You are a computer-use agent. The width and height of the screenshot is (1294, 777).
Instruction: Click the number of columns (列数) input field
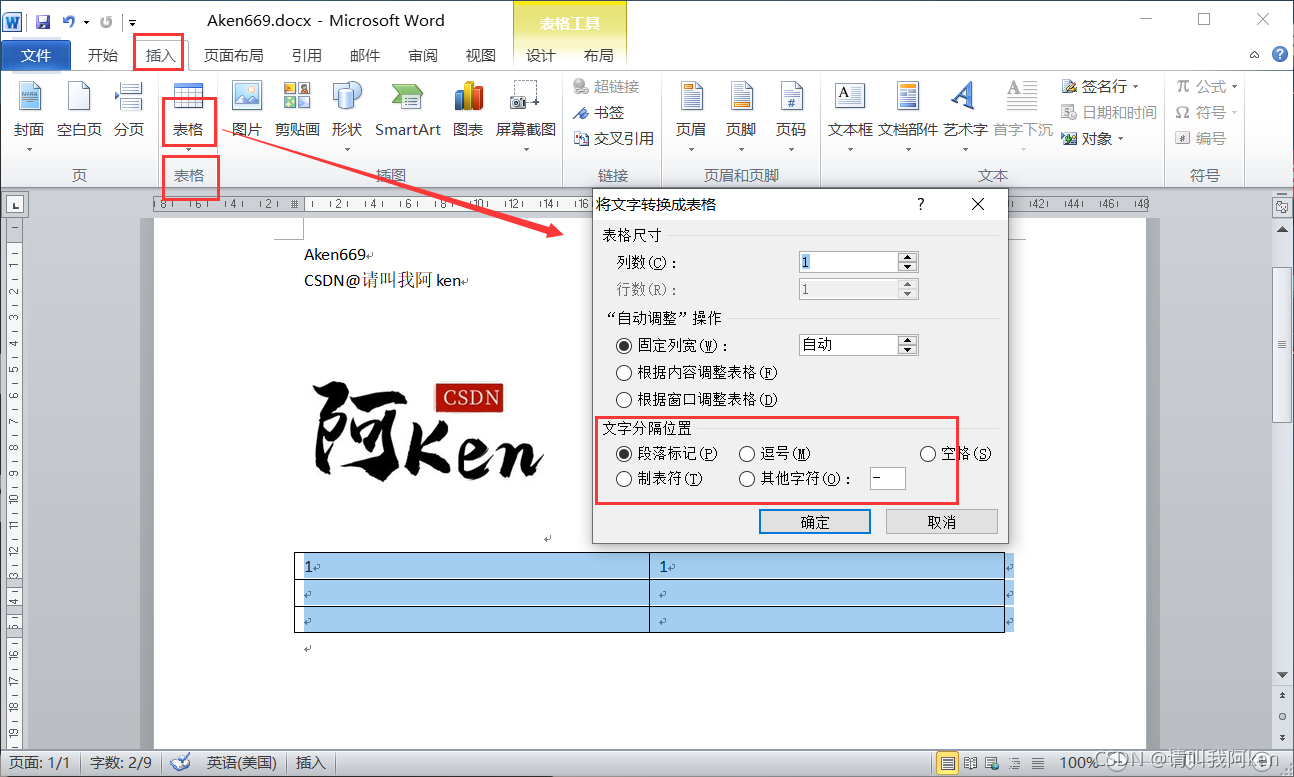coord(849,262)
